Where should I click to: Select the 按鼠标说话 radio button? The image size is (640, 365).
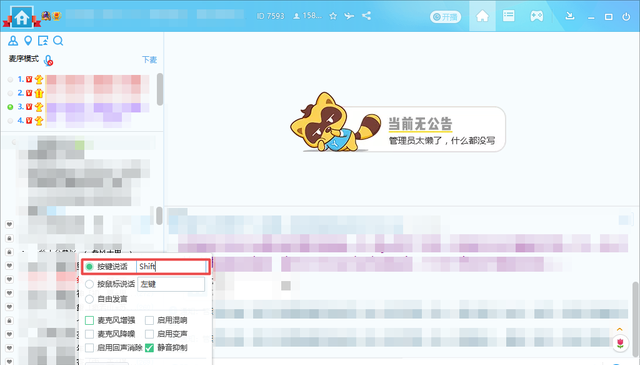(x=89, y=284)
